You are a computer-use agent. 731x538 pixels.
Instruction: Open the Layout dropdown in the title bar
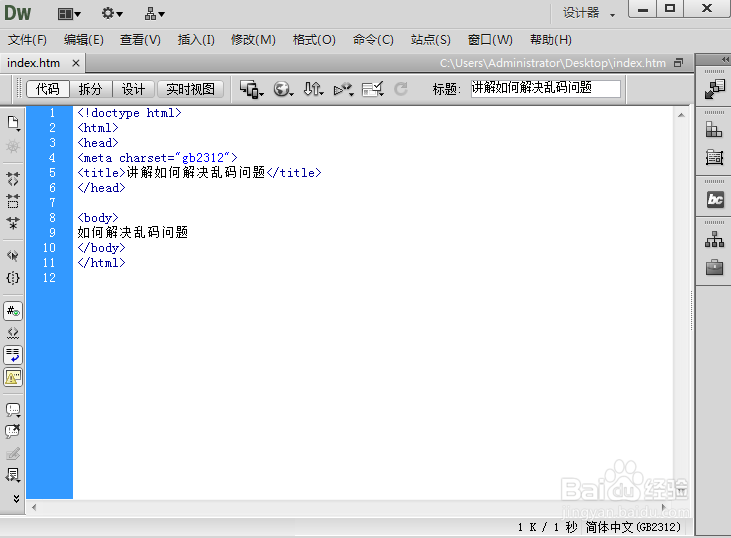point(69,14)
